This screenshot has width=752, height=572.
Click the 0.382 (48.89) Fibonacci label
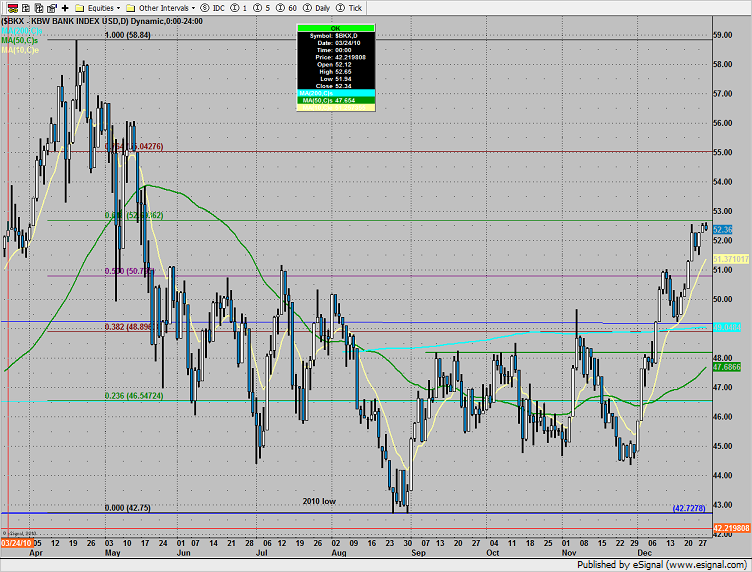click(x=129, y=327)
